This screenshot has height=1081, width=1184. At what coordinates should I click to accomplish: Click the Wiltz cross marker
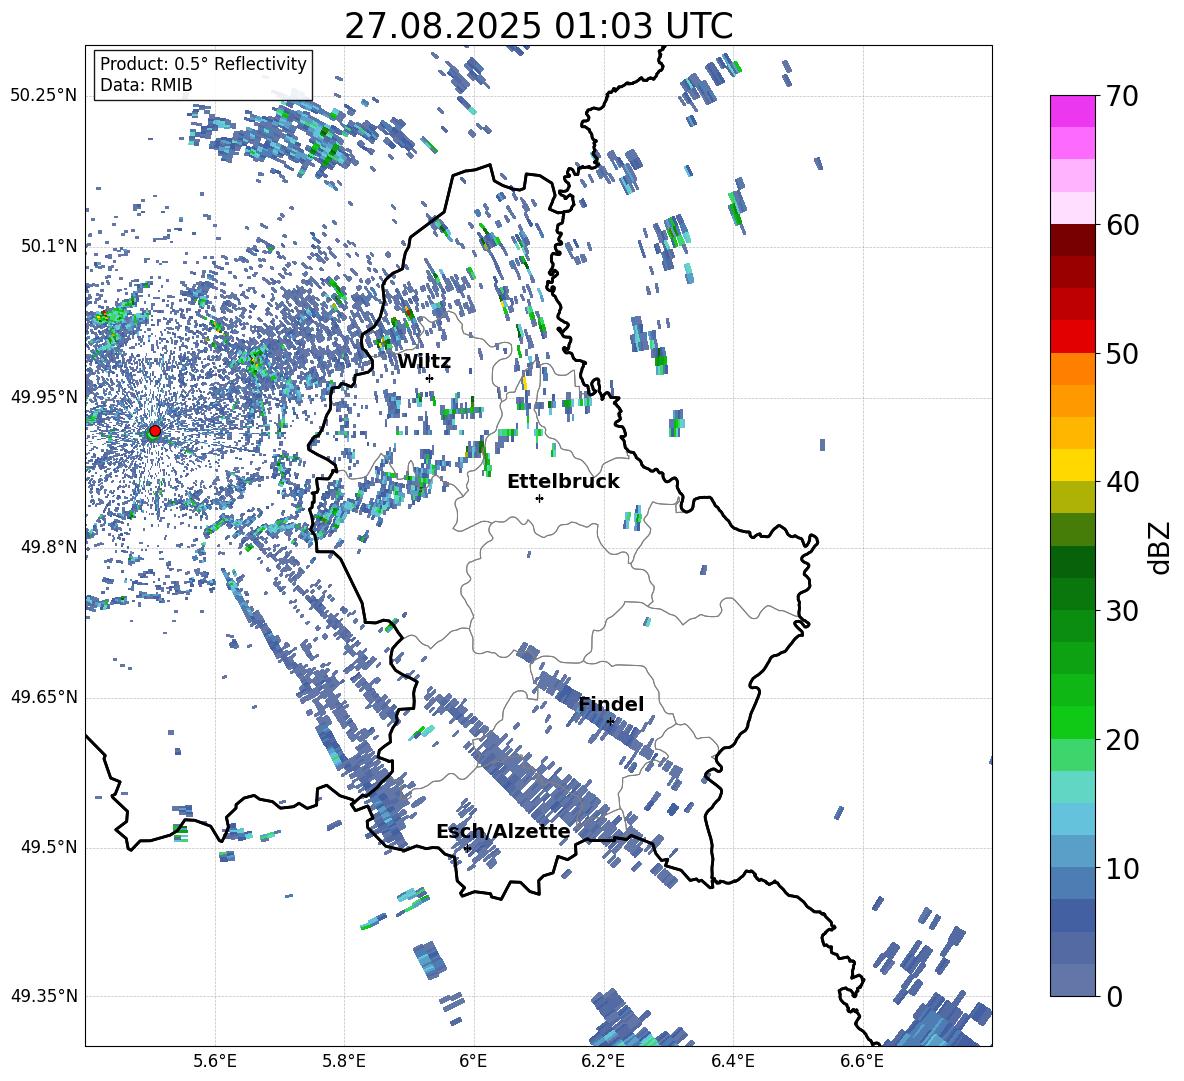point(430,378)
